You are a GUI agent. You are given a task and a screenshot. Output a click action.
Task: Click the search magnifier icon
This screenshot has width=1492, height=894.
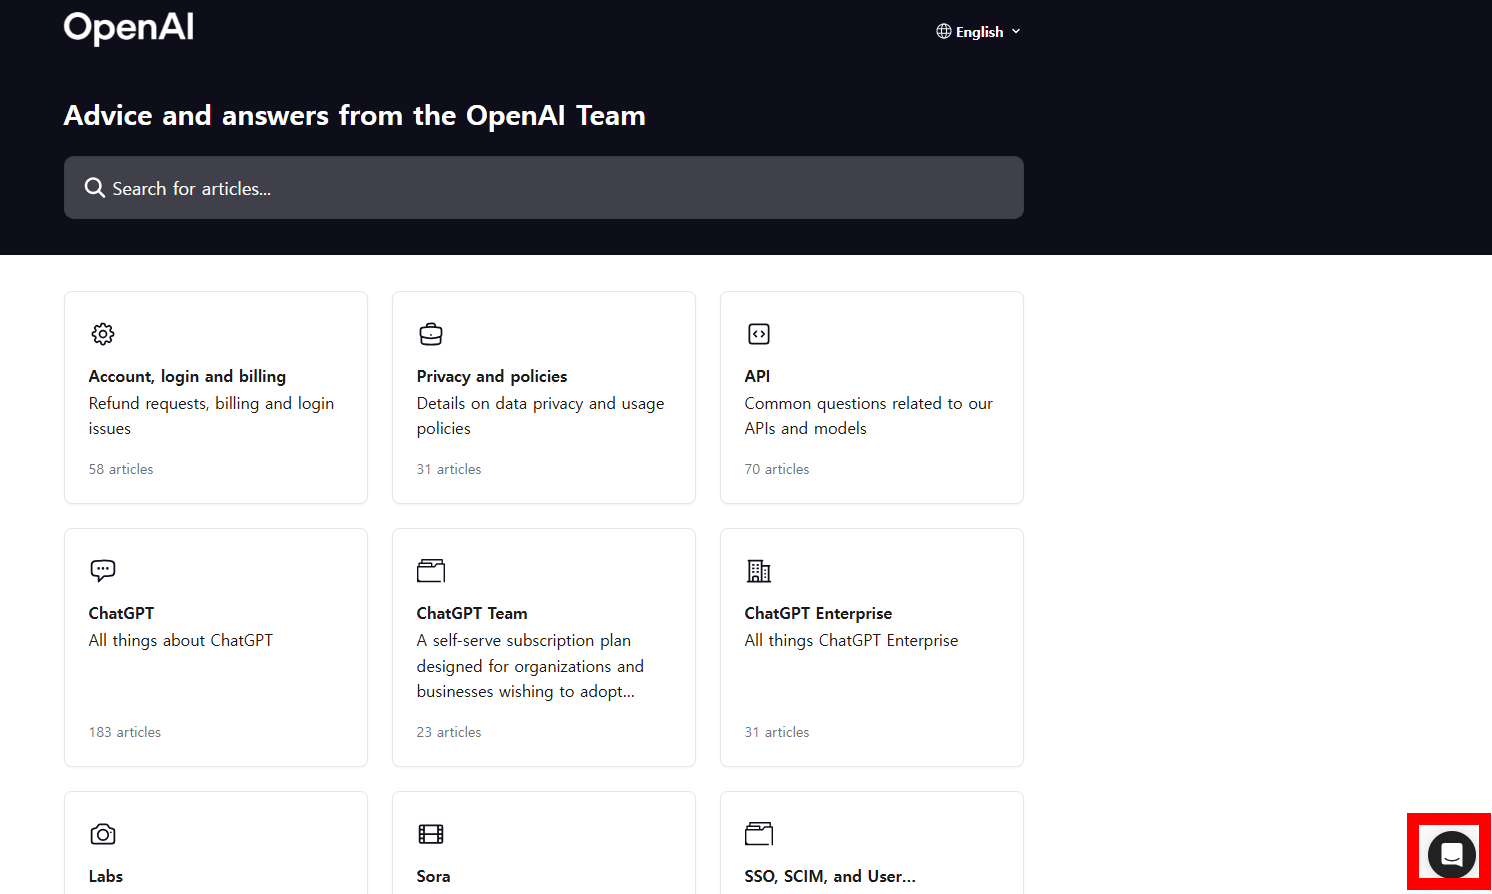tap(95, 188)
